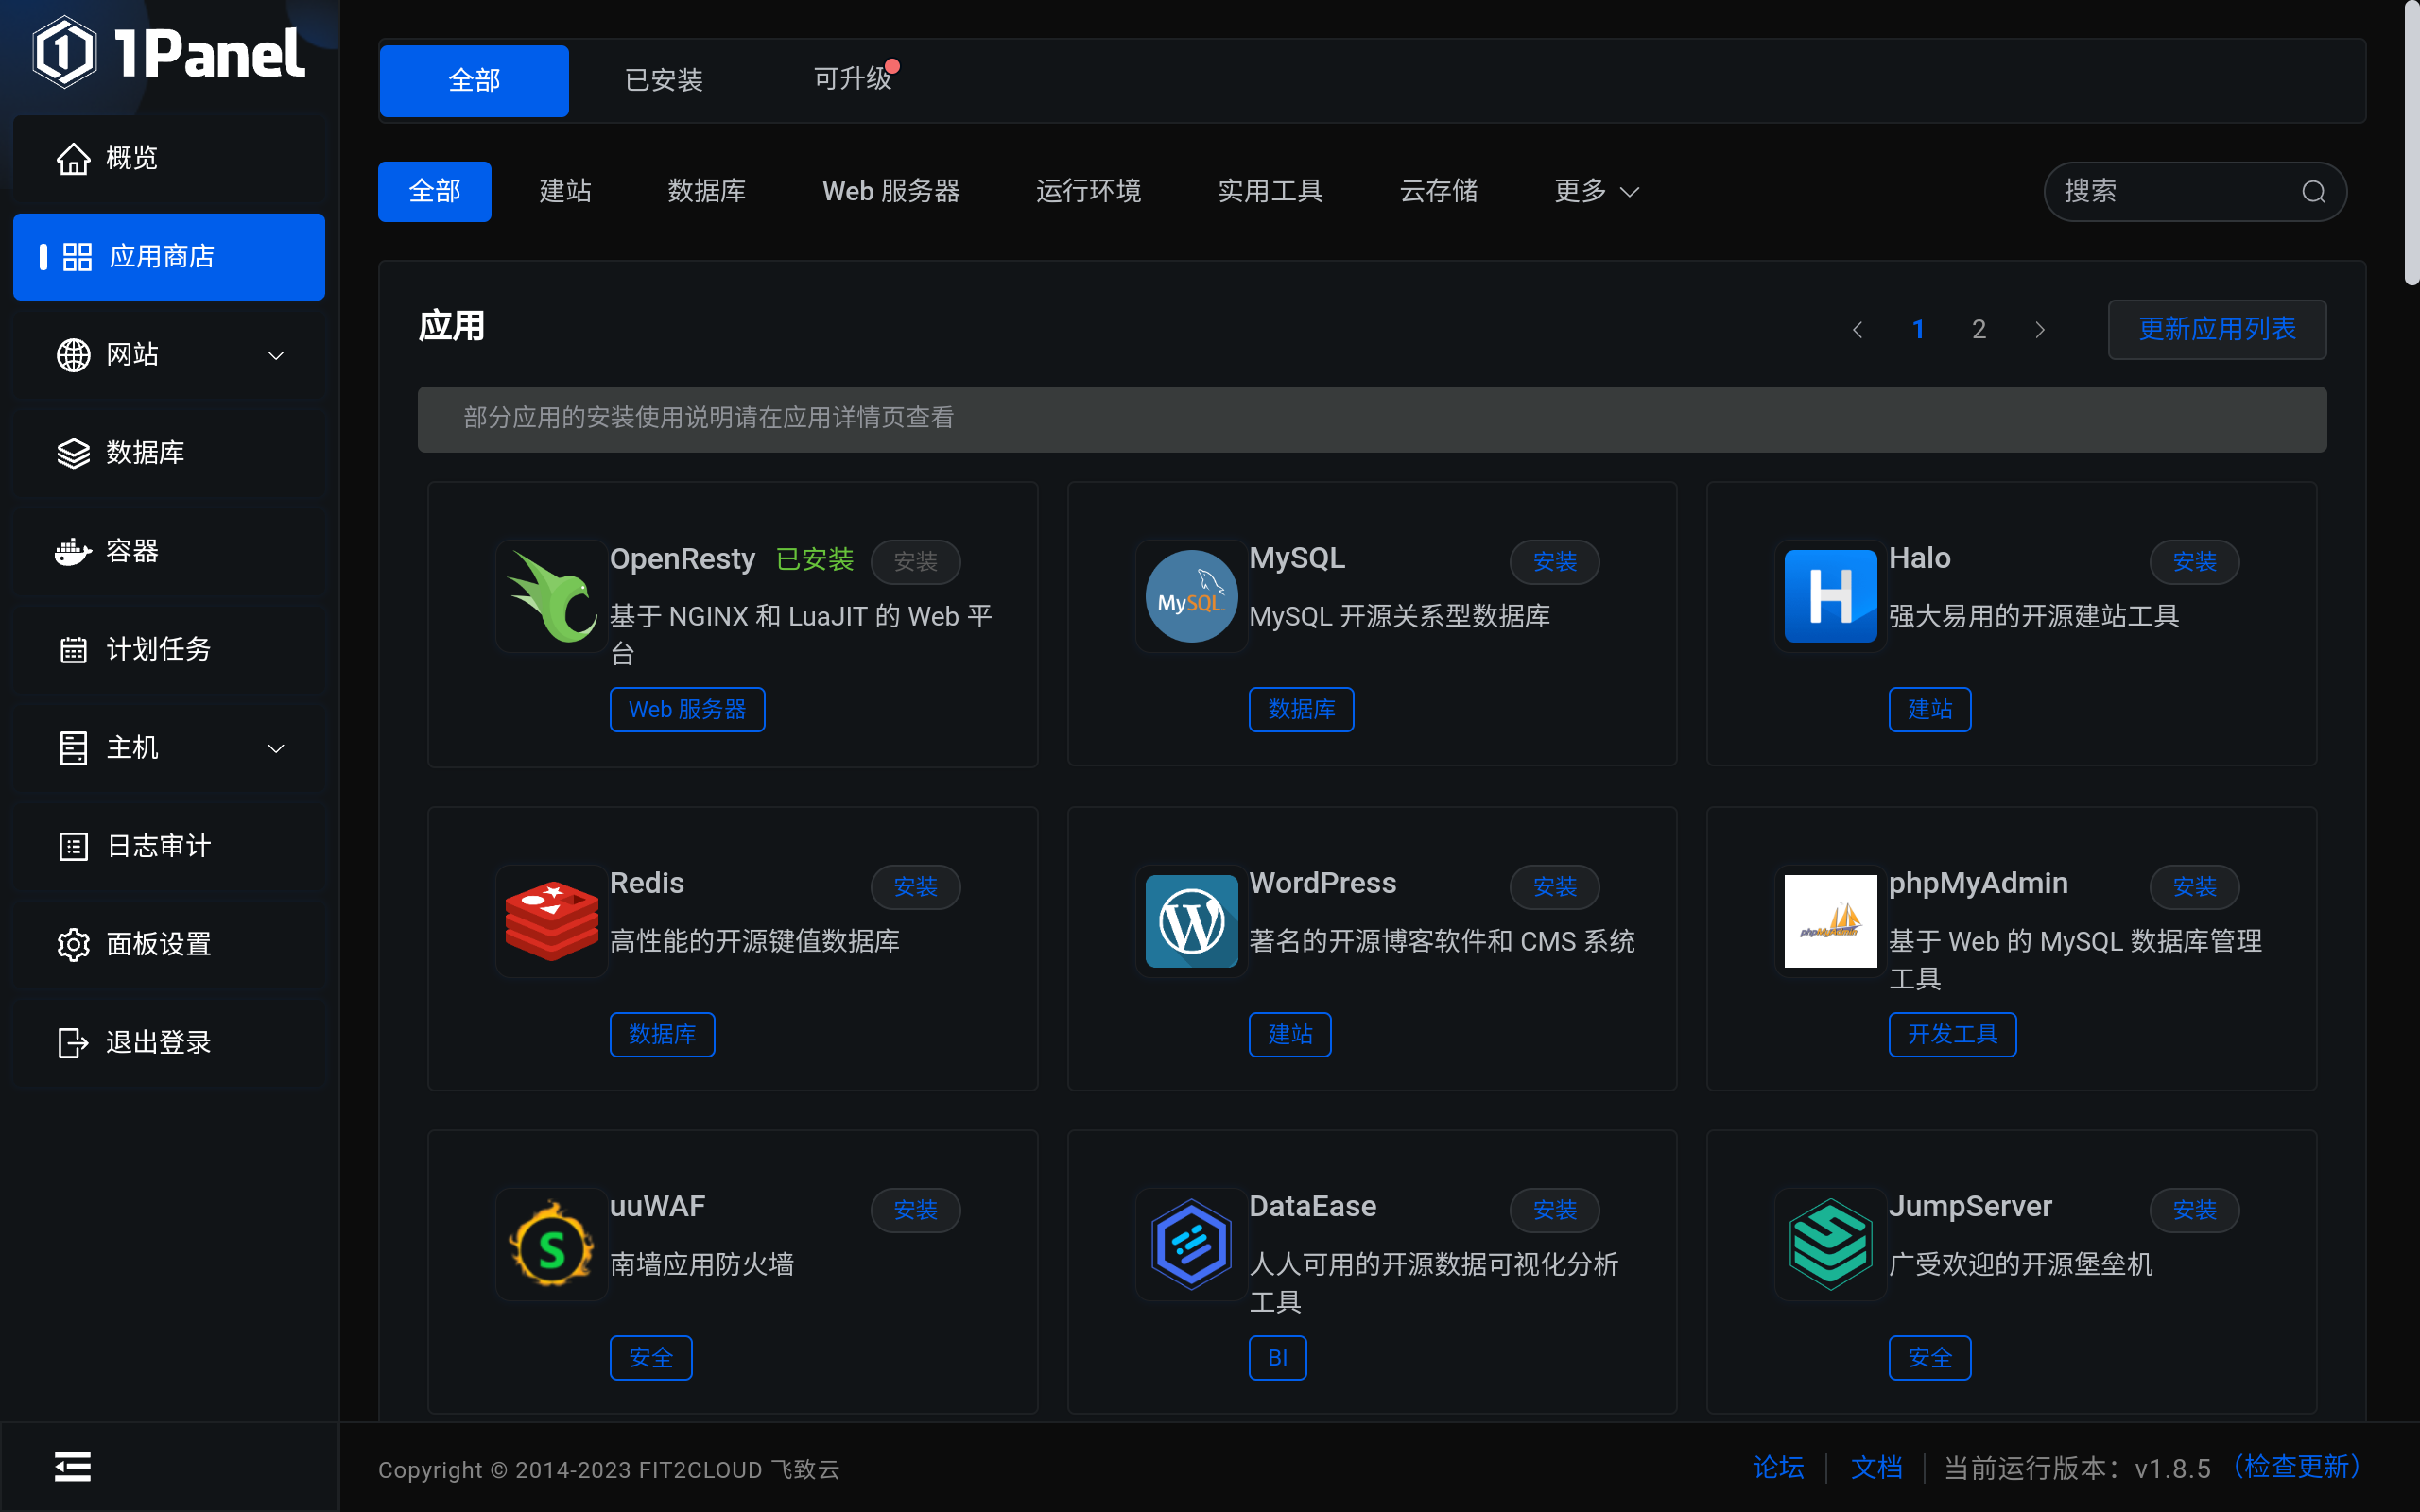
Task: Go to page 2
Action: 1978,330
